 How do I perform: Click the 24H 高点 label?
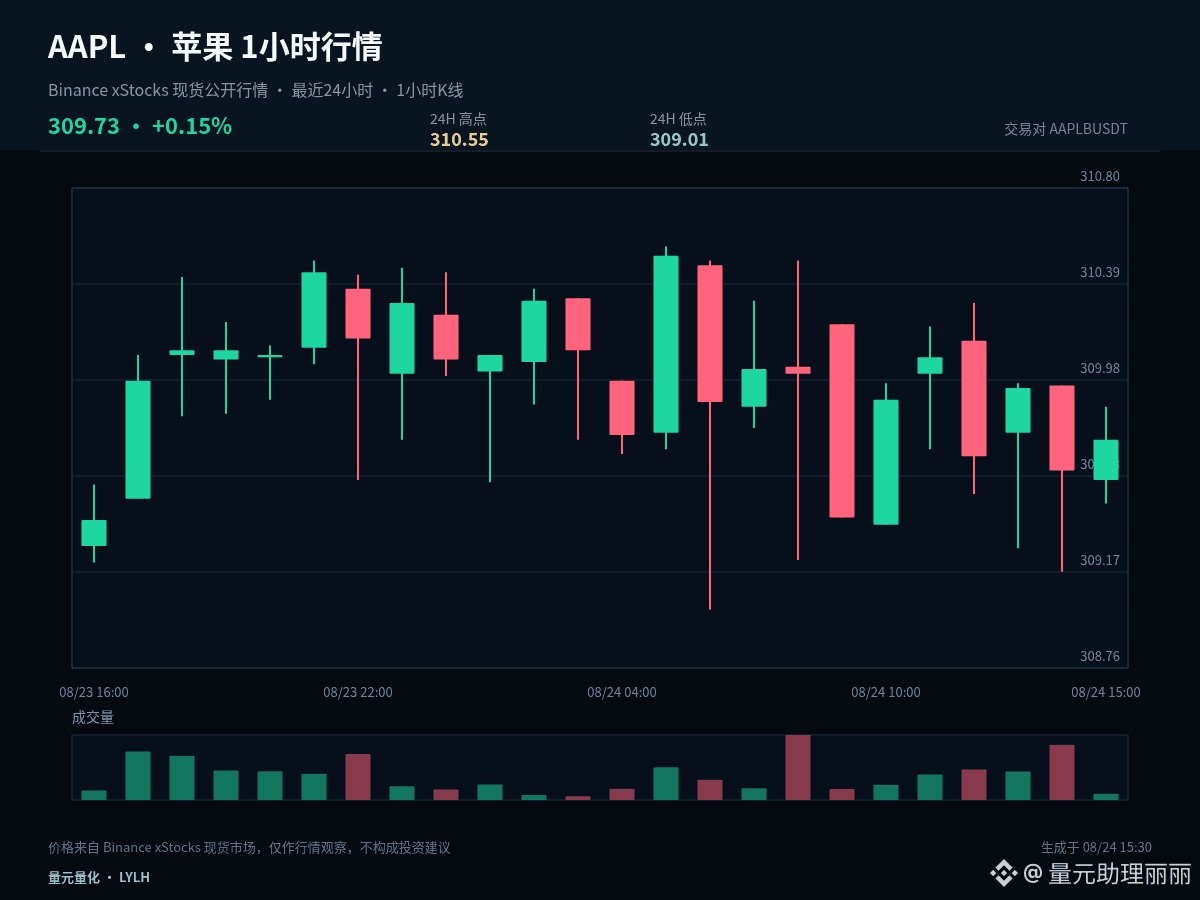[x=458, y=119]
